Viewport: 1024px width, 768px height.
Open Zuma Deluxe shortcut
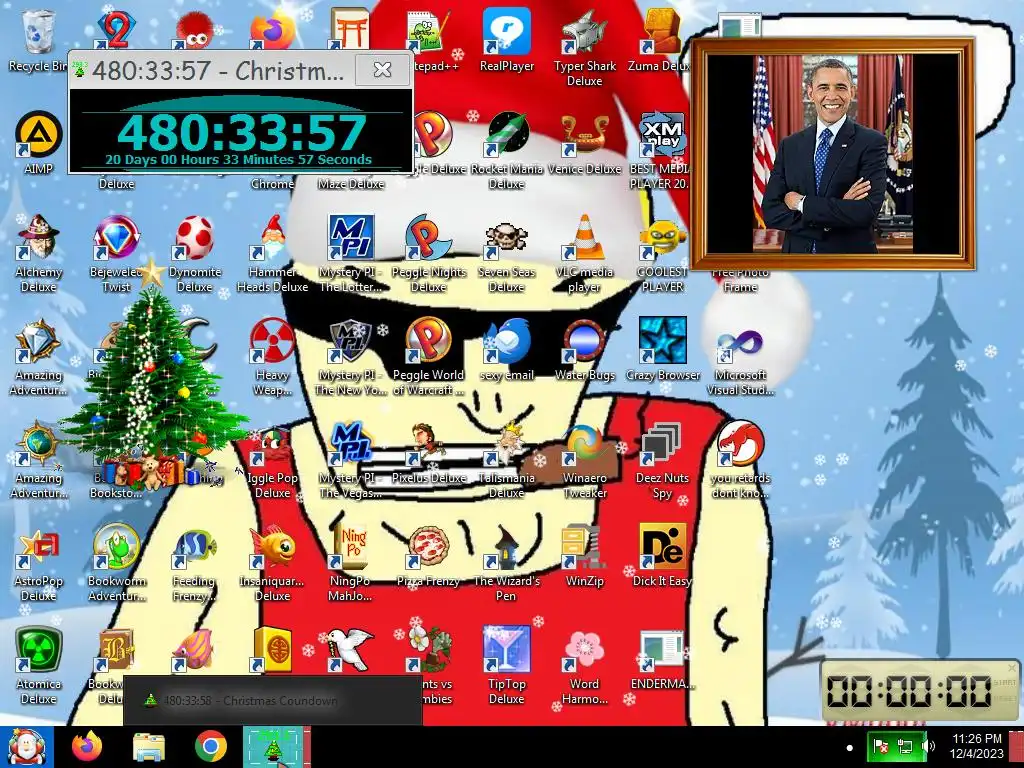tap(661, 41)
